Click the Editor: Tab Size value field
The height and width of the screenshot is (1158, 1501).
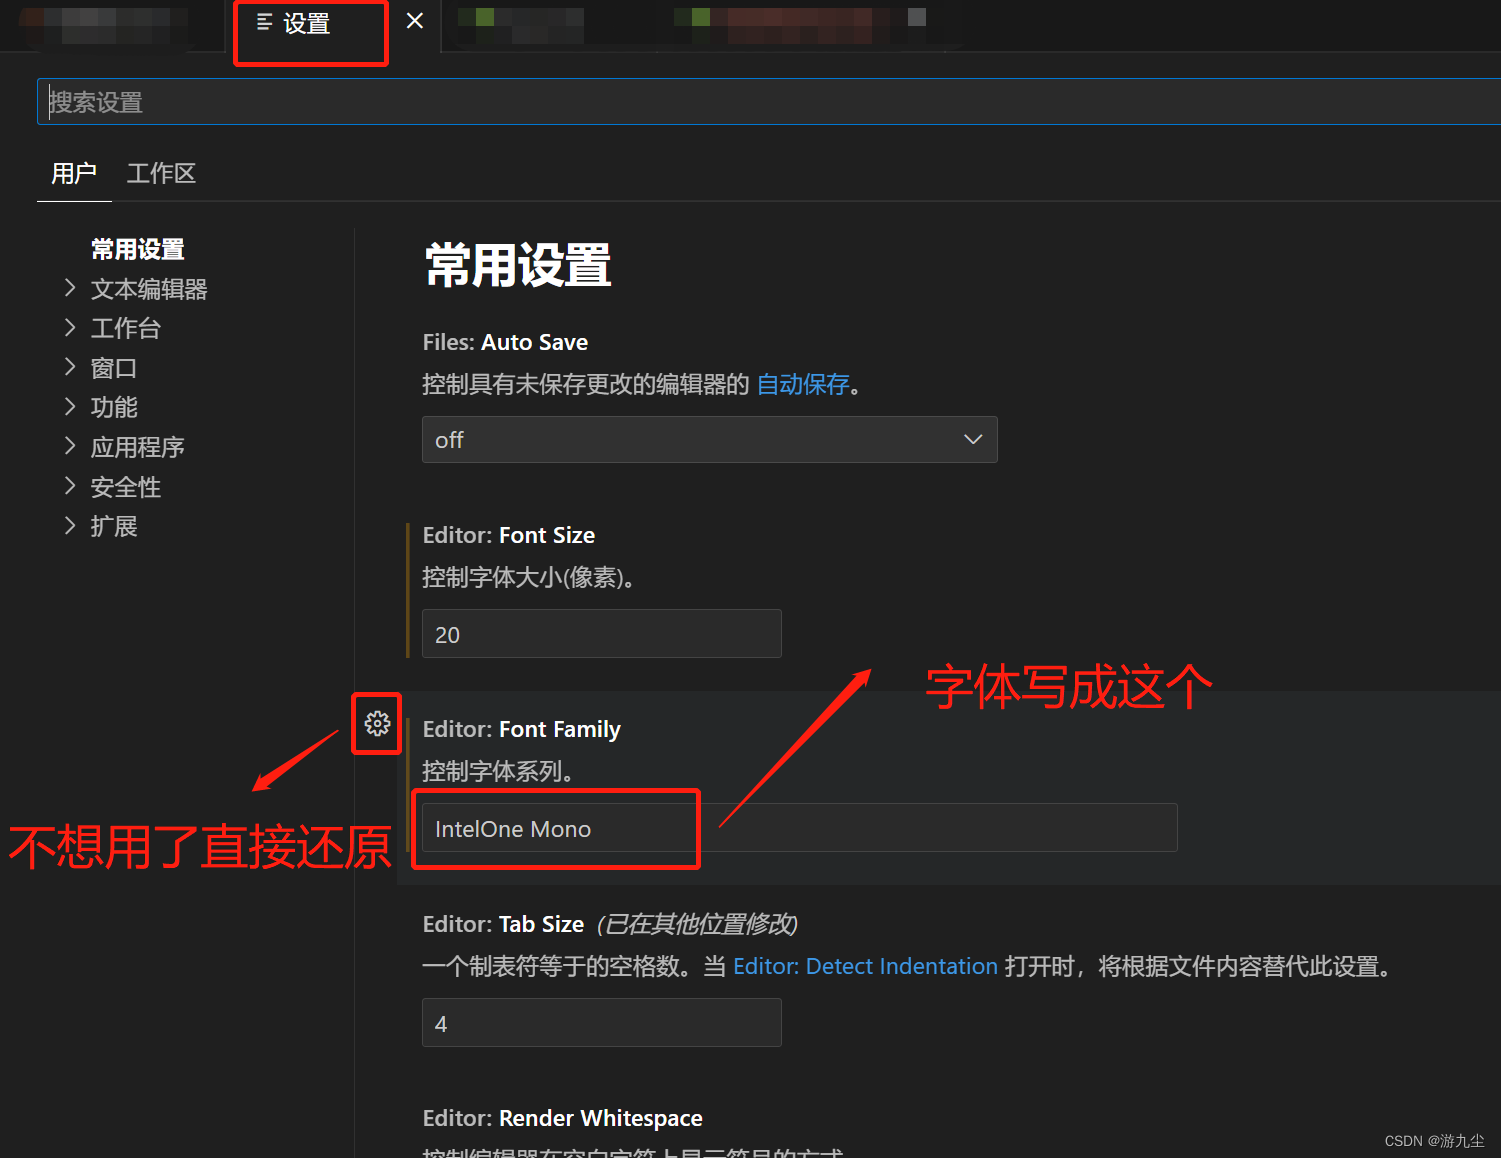(600, 1022)
